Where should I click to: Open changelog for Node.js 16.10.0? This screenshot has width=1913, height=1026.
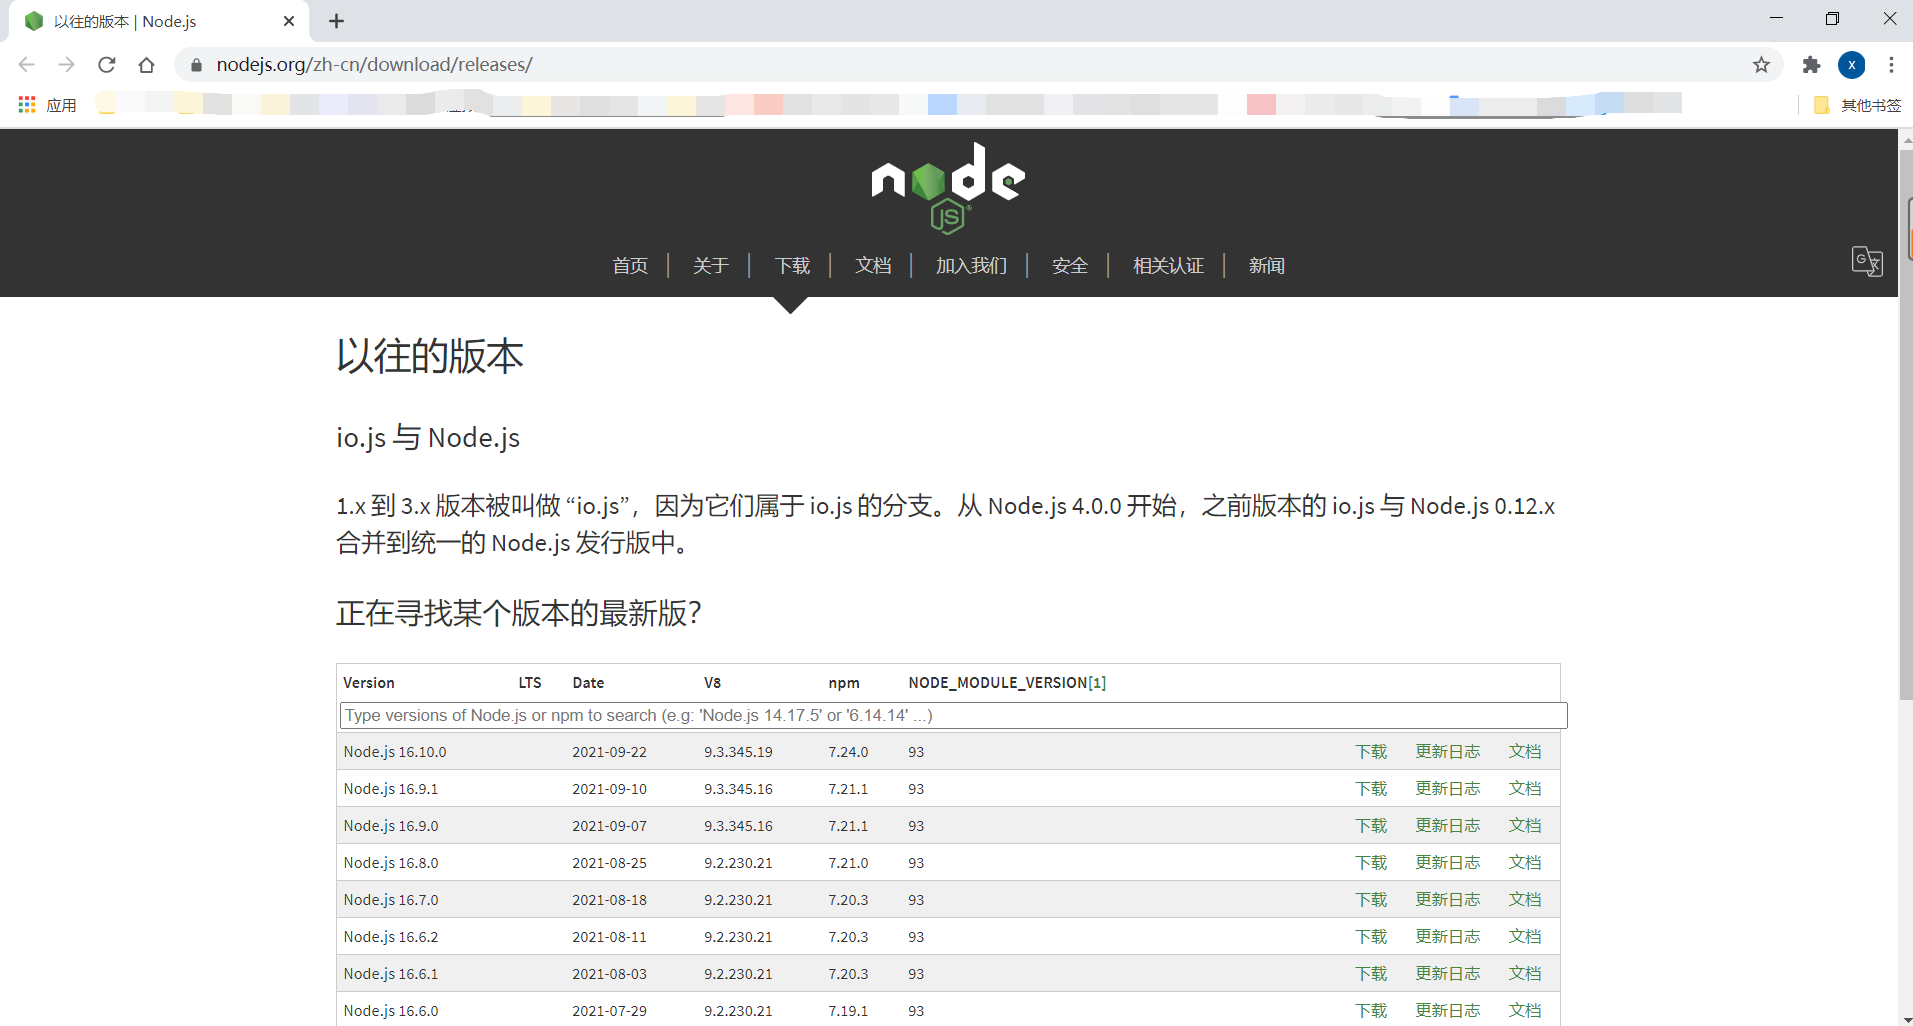point(1447,752)
